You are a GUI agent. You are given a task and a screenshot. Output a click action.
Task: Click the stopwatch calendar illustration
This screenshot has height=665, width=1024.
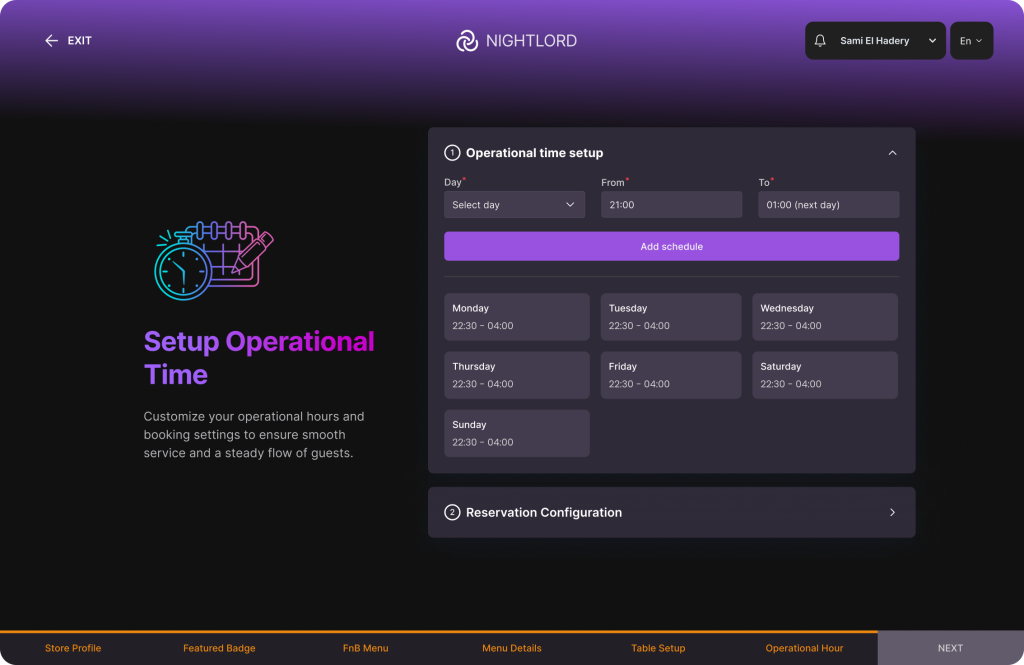pos(214,261)
